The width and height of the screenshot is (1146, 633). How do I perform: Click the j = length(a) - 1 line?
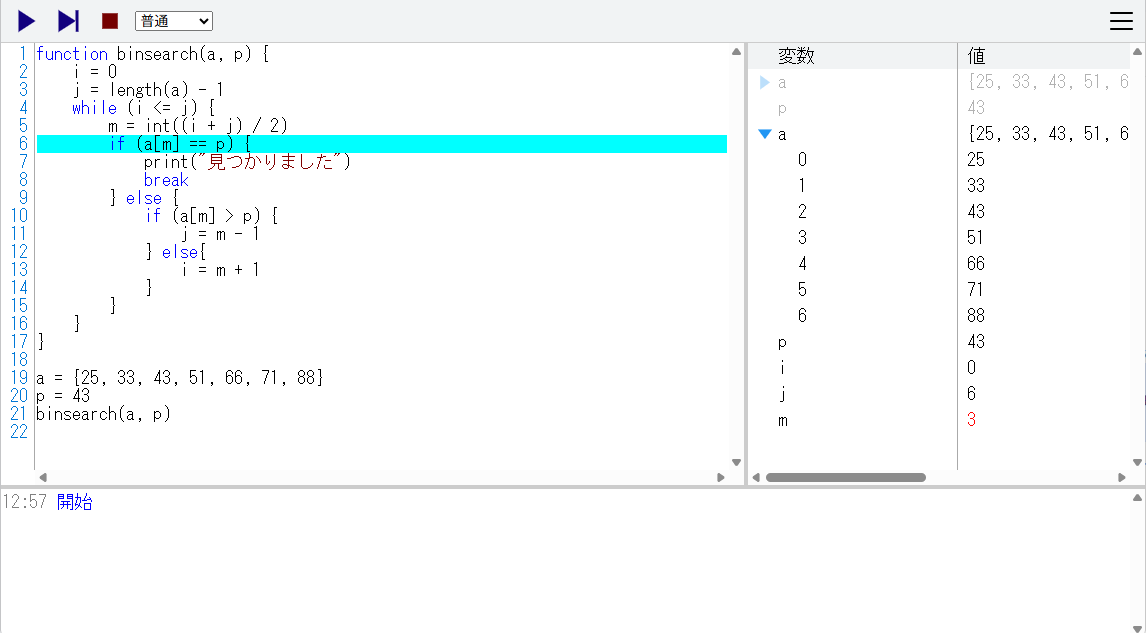pyautogui.click(x=148, y=90)
